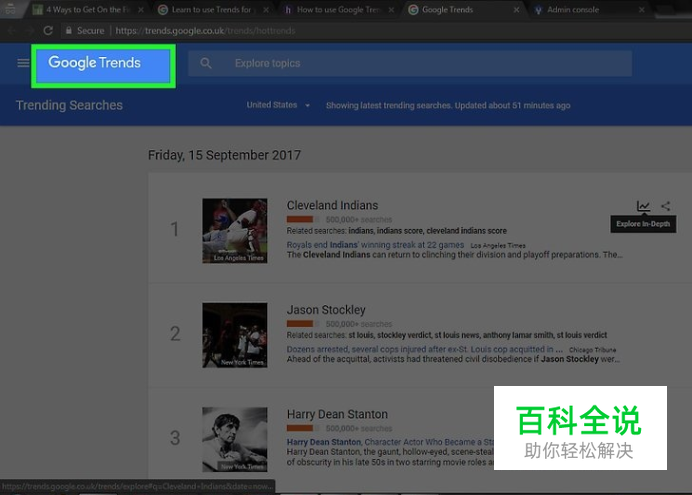Image resolution: width=692 pixels, height=495 pixels.
Task: Click the 'Trending Searches' heading
Action: [69, 105]
